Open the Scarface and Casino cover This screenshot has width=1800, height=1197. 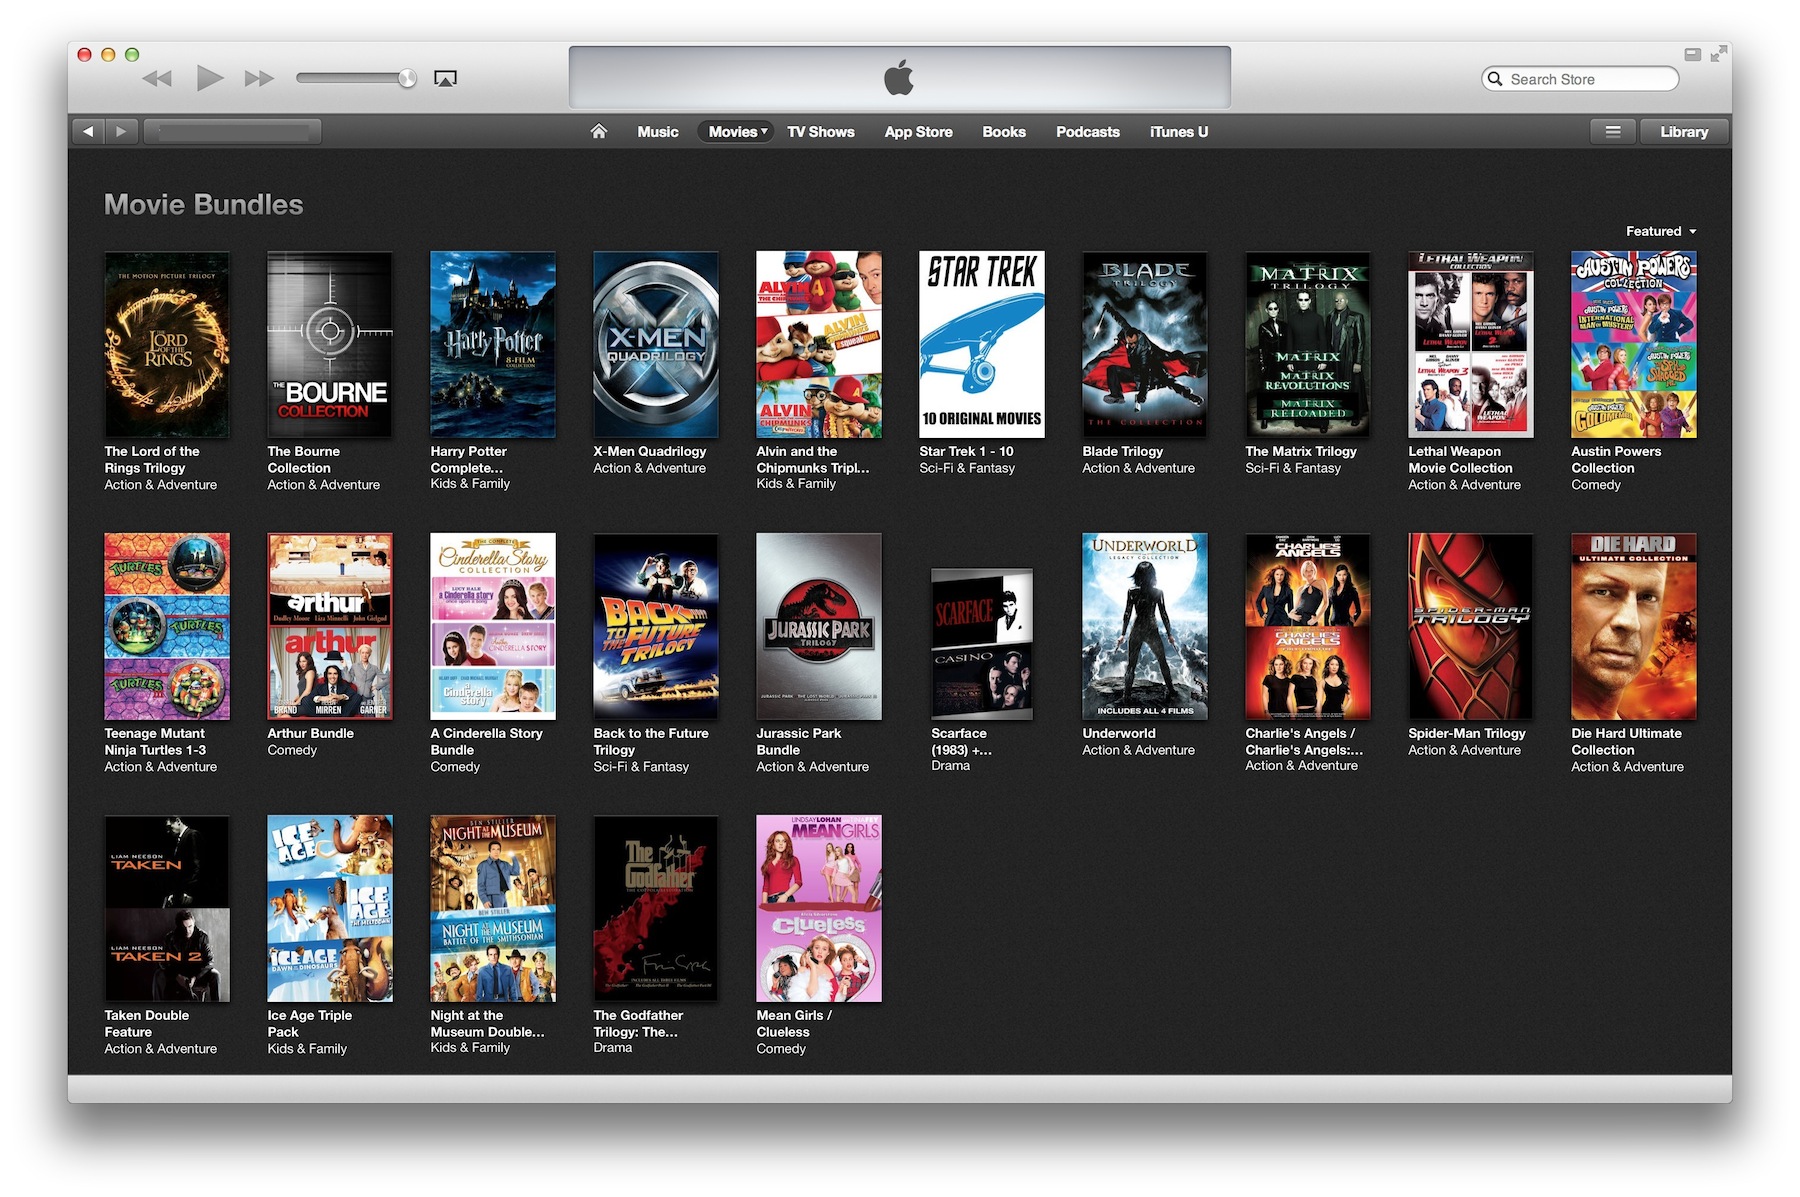point(982,644)
